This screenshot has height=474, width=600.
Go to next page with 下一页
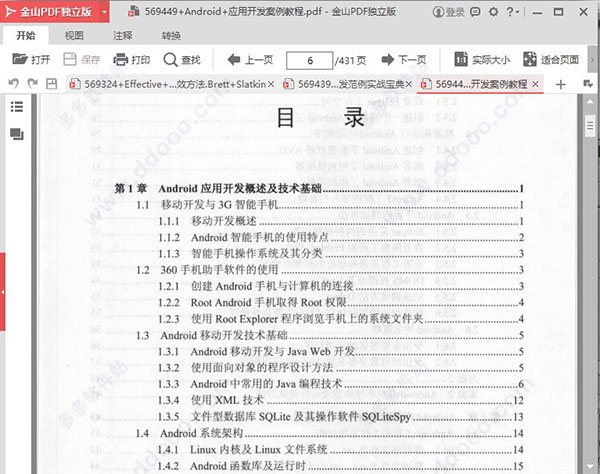(404, 60)
